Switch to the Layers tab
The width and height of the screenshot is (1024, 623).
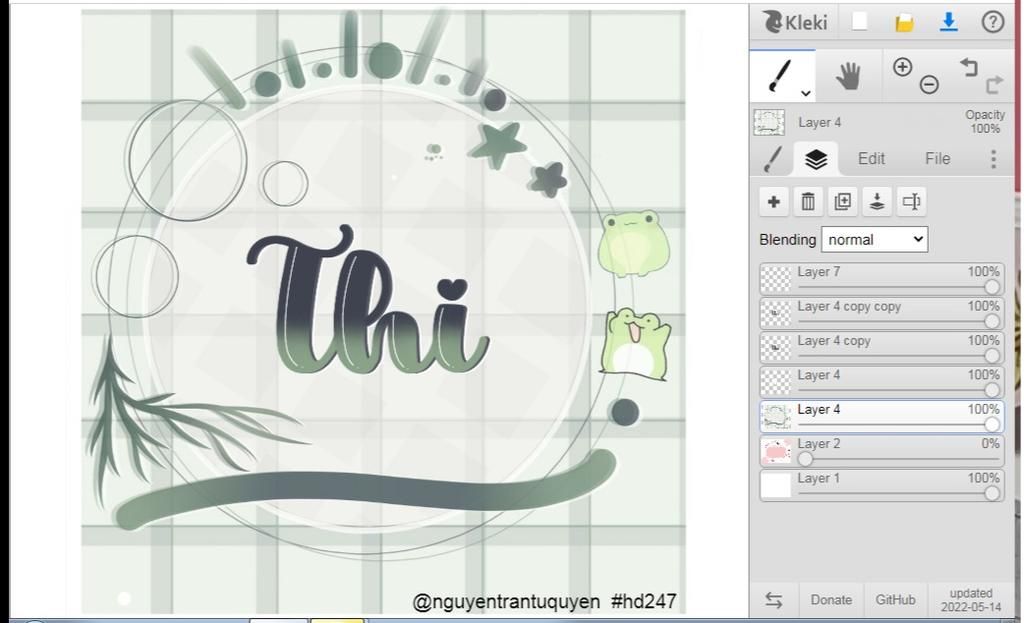816,159
